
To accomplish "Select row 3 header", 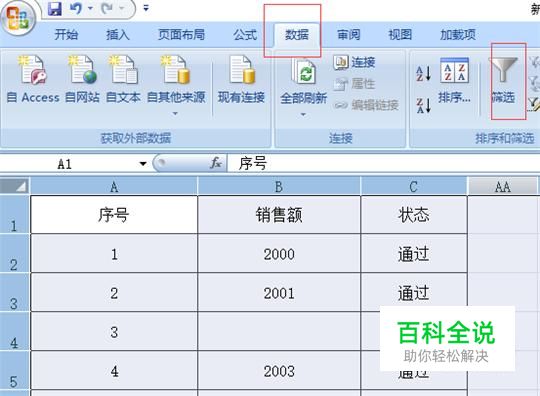I will pos(15,292).
